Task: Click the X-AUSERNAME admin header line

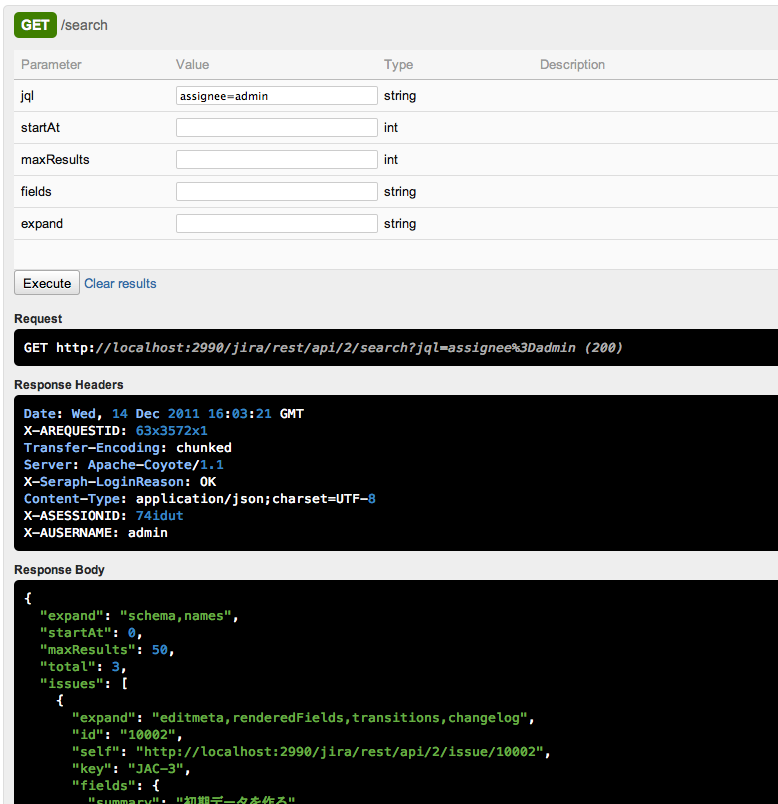Action: click(96, 533)
